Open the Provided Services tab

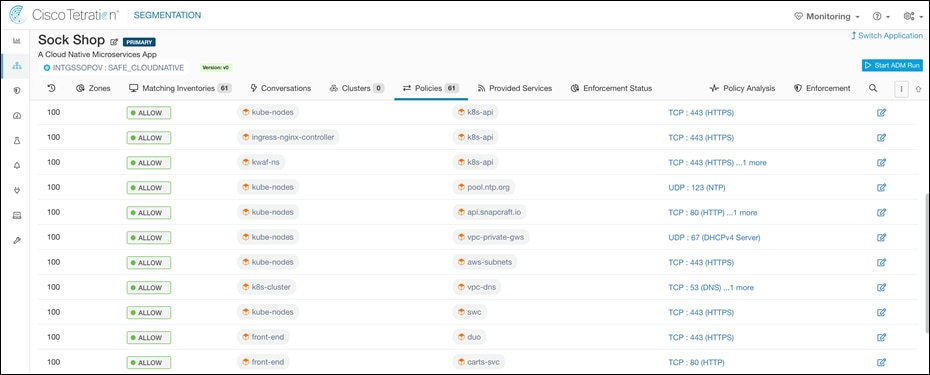click(x=515, y=88)
